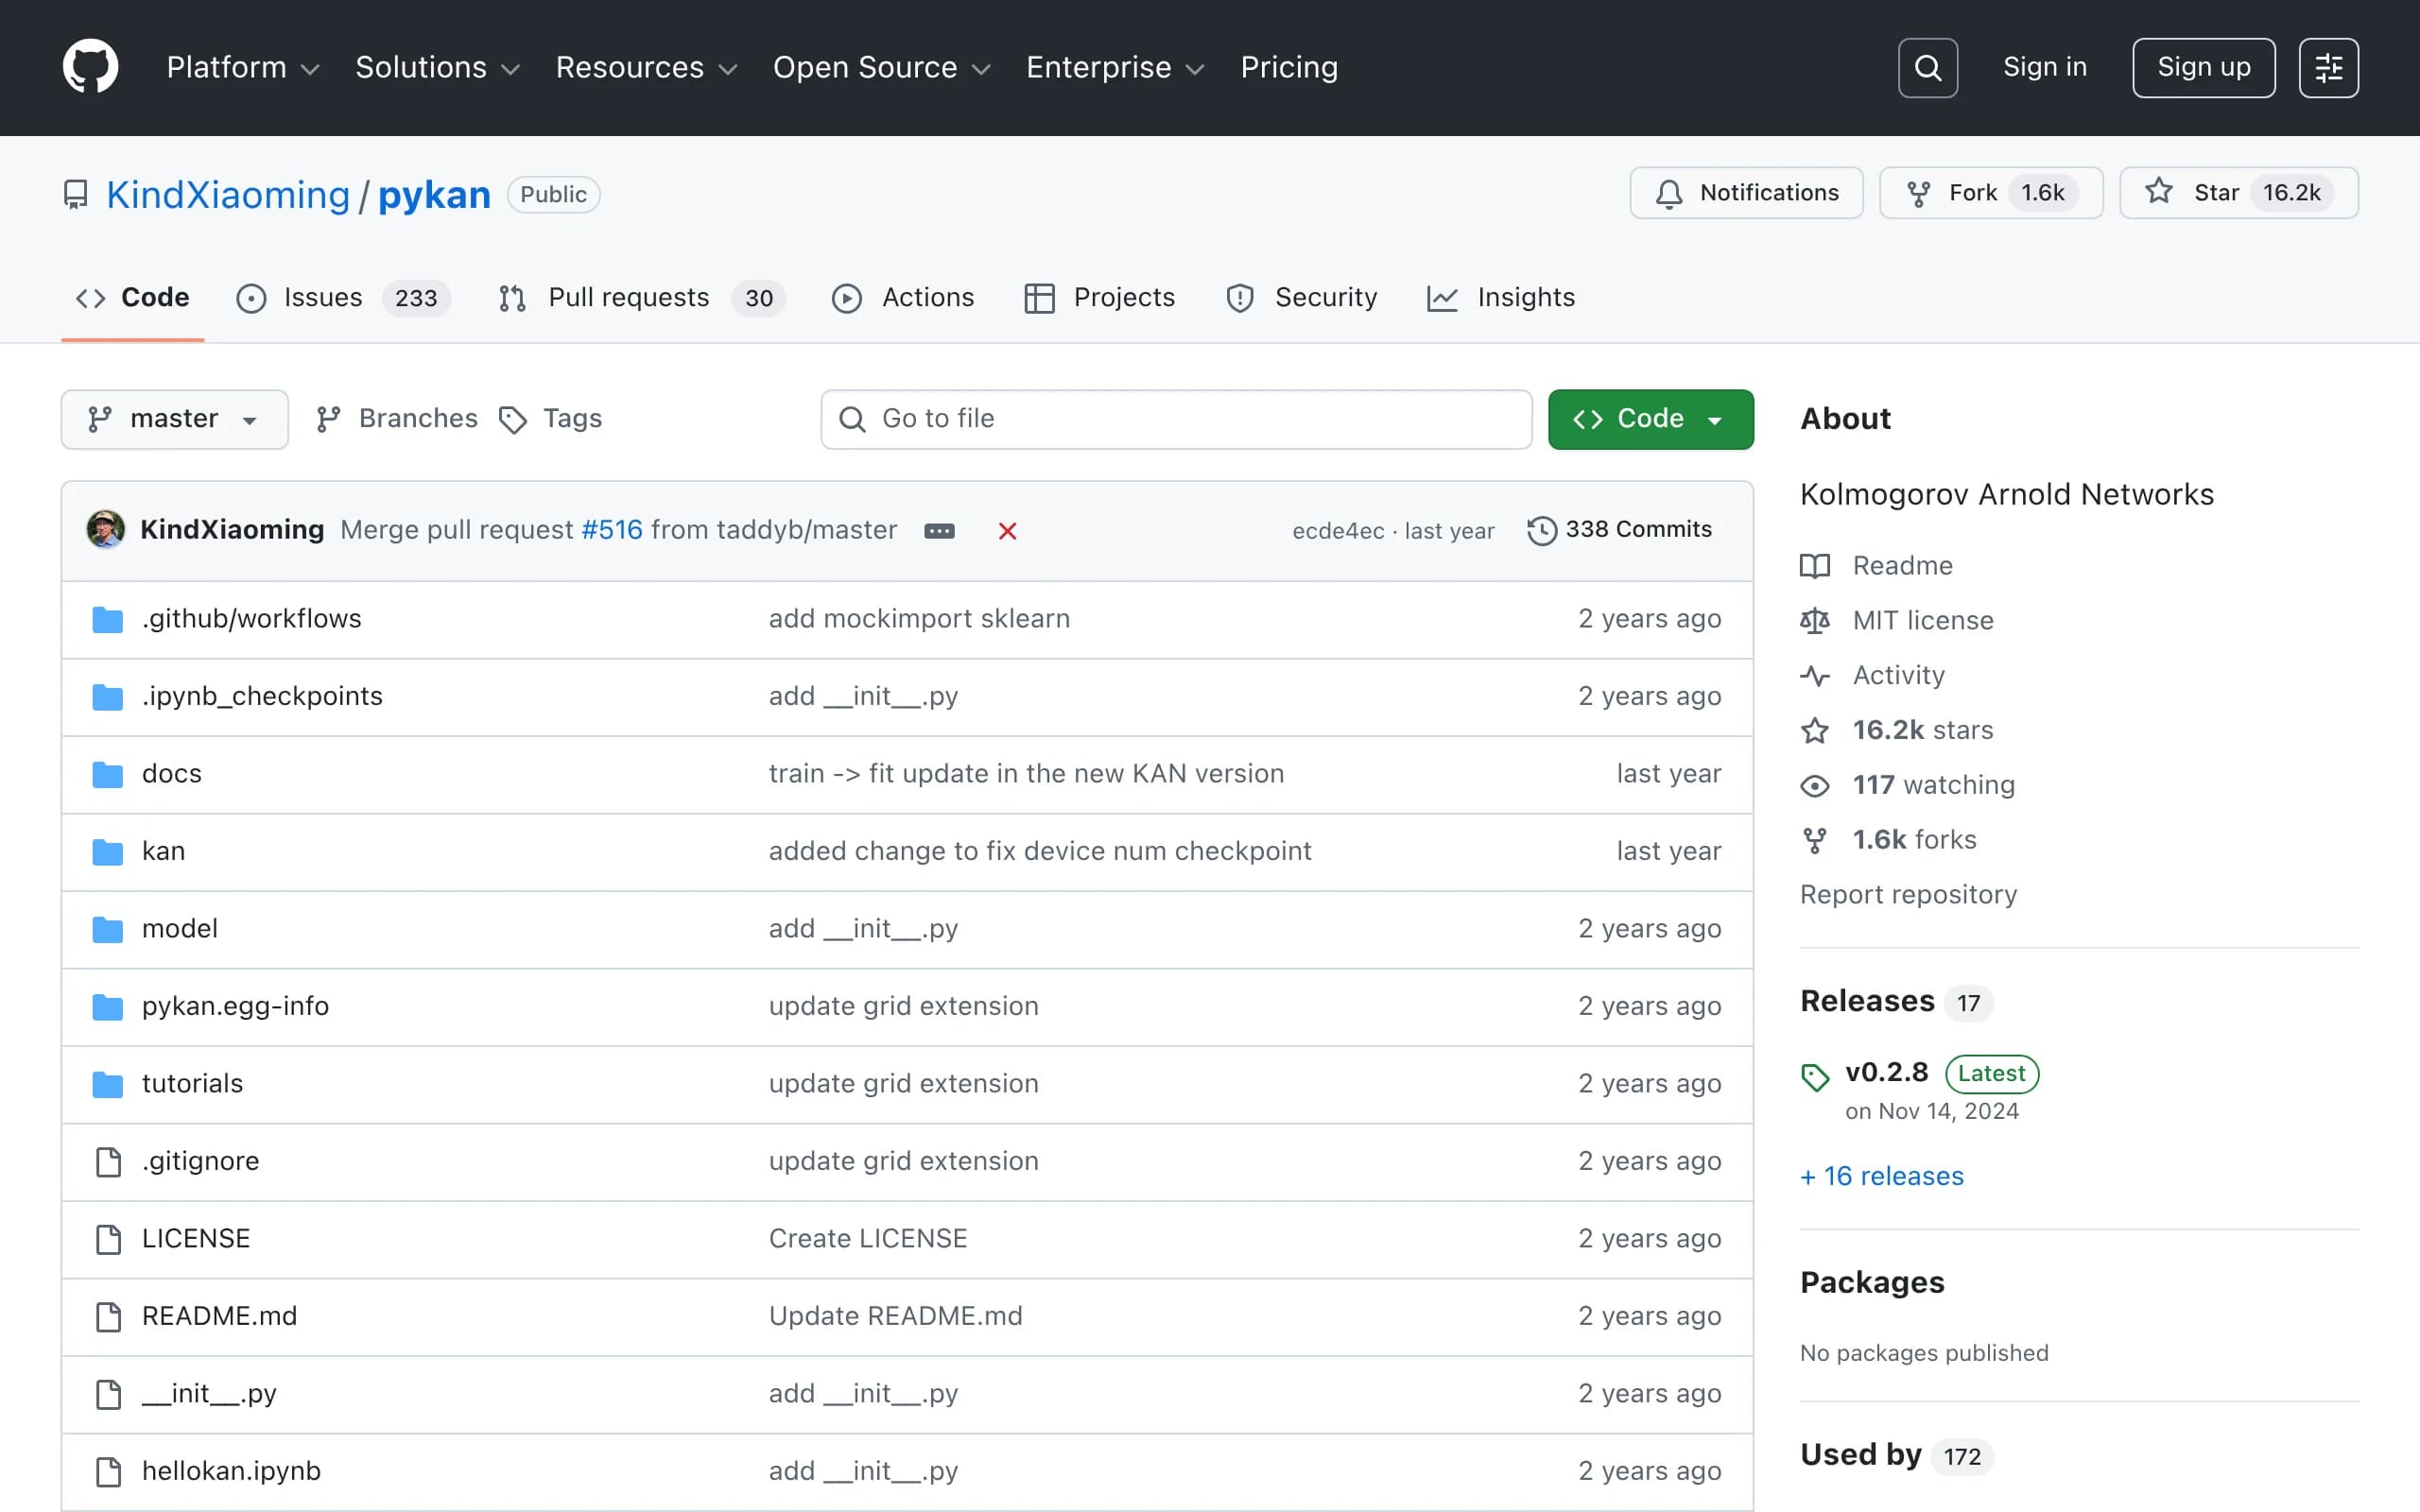The image size is (2420, 1512).
Task: Toggle Notifications bell for this repo
Action: [x=1746, y=193]
